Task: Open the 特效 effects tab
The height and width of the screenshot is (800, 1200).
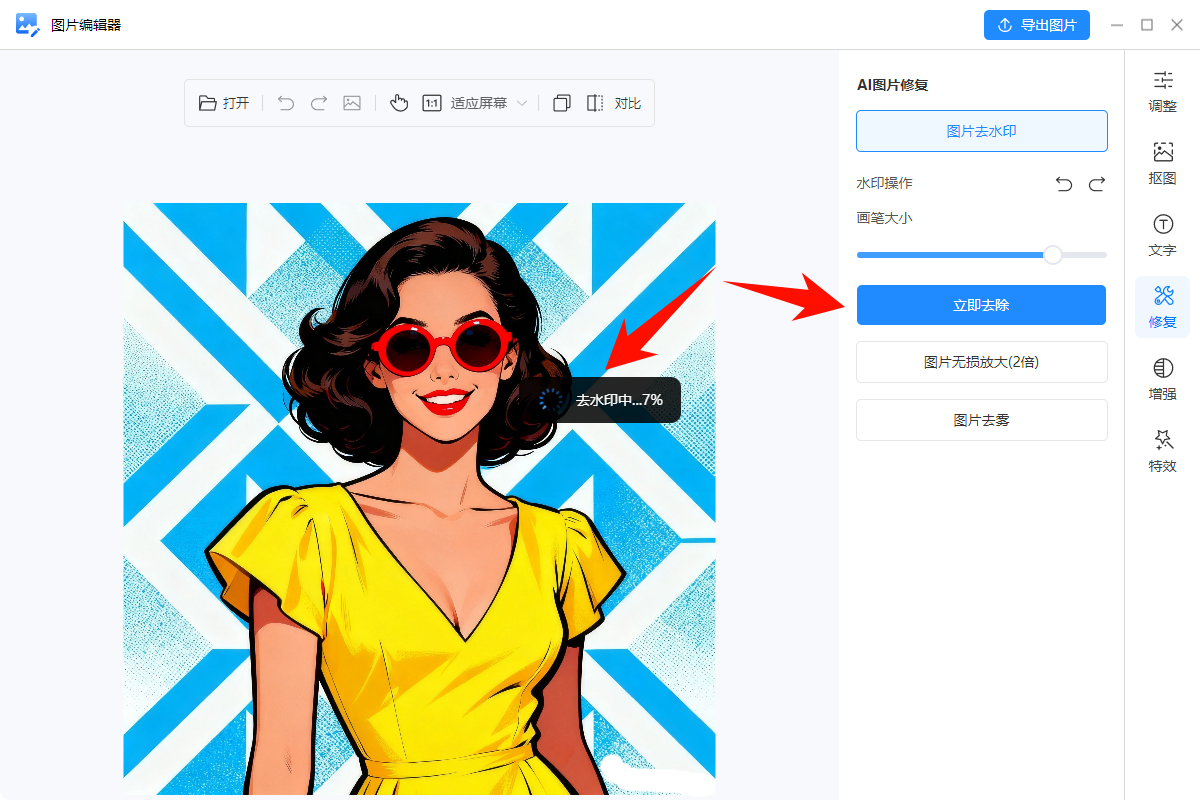Action: [x=1162, y=451]
